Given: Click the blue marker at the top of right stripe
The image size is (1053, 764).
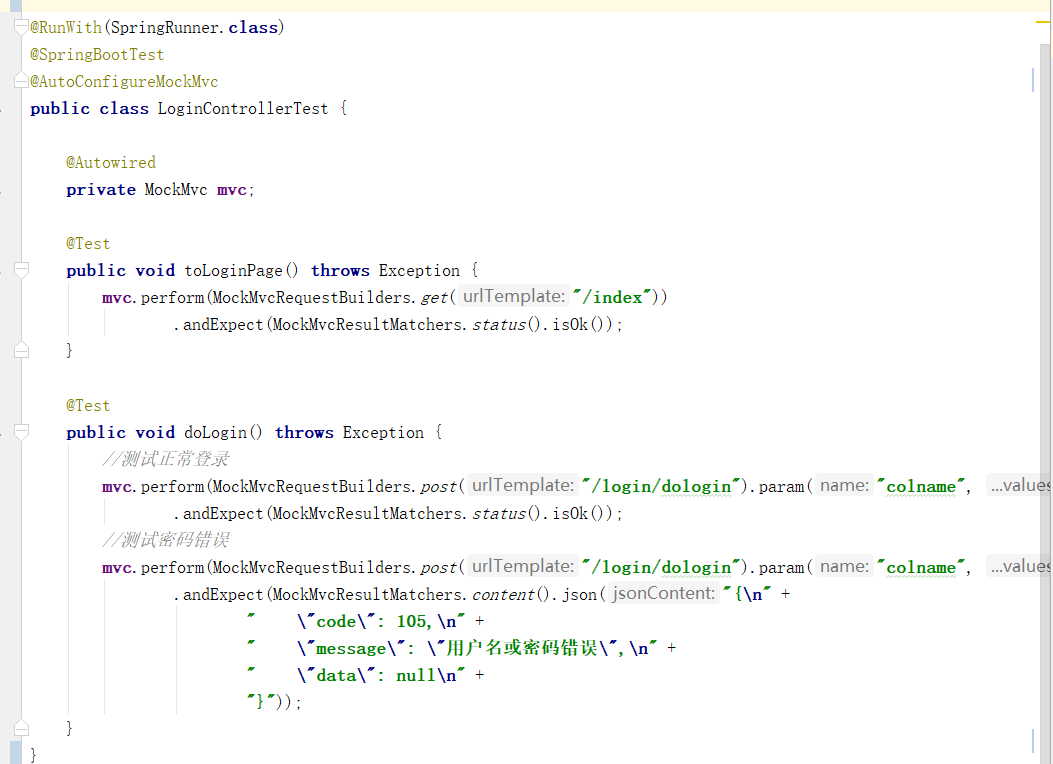Looking at the screenshot, I should pyautogui.click(x=1033, y=80).
